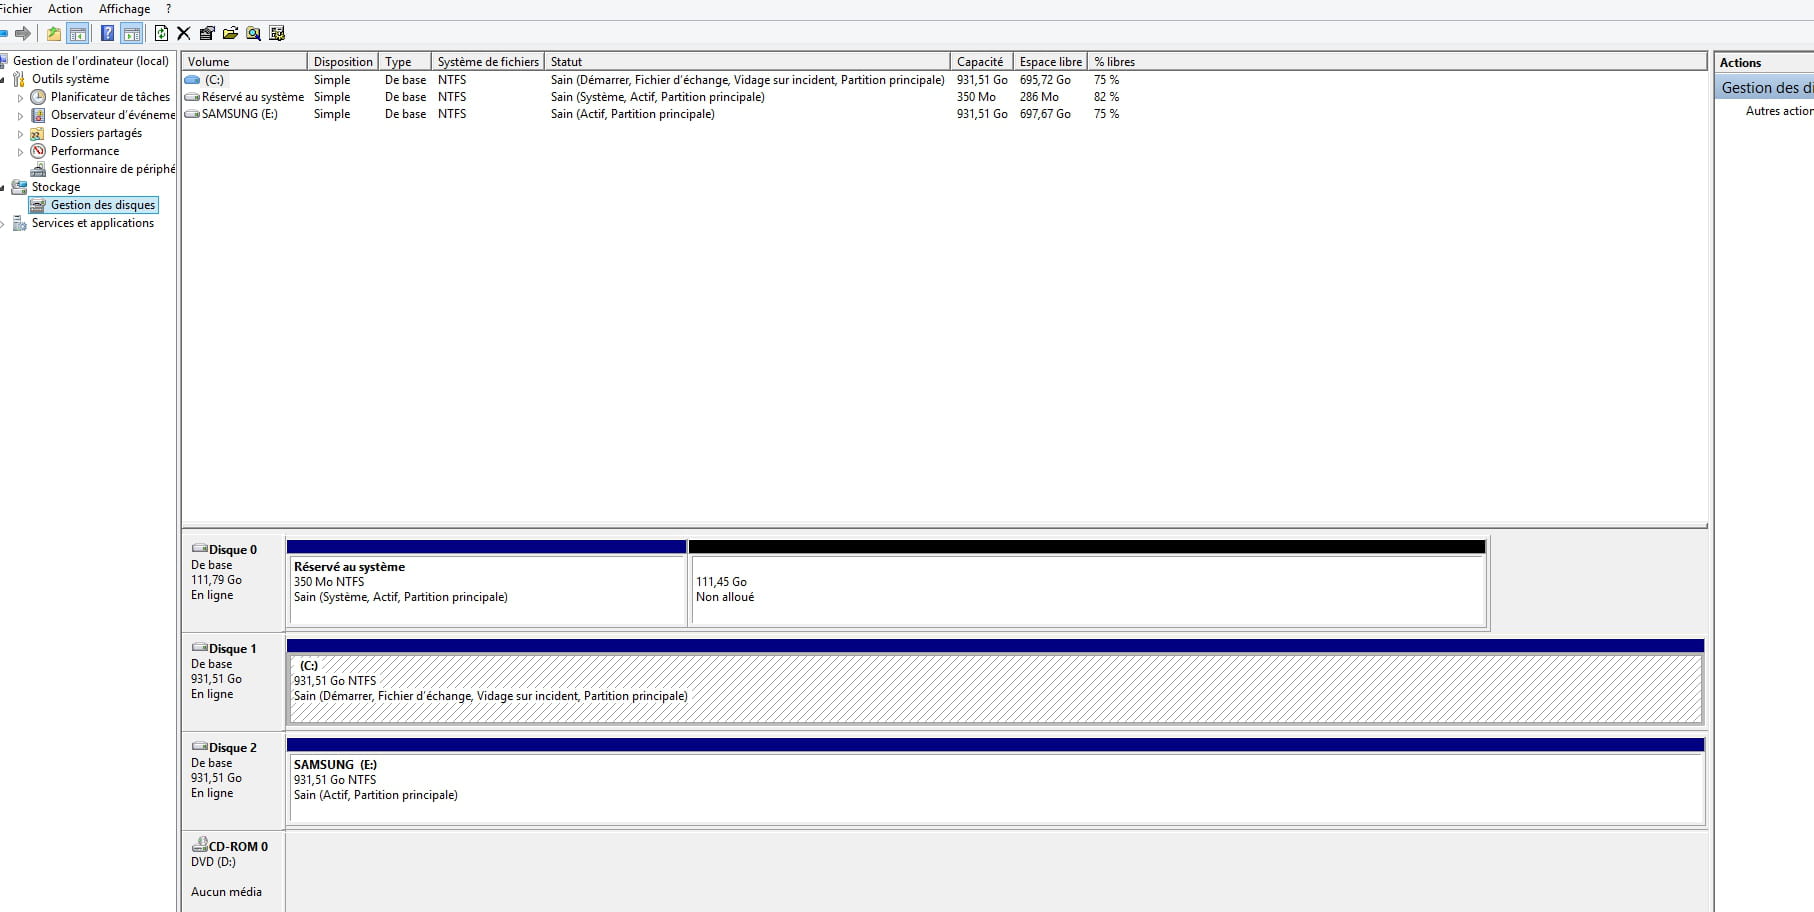Click the Gestion des disques Actions header

1764,88
